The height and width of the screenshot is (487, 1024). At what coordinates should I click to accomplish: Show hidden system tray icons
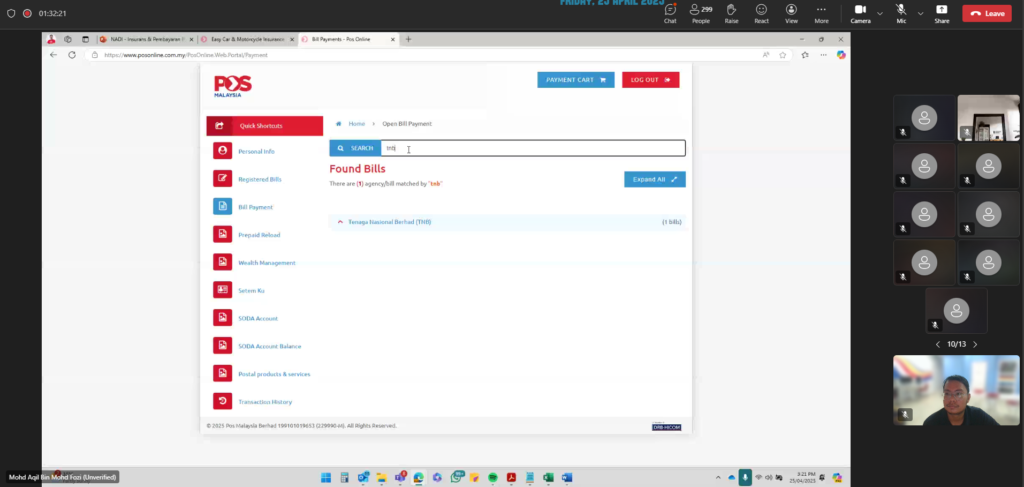(718, 478)
